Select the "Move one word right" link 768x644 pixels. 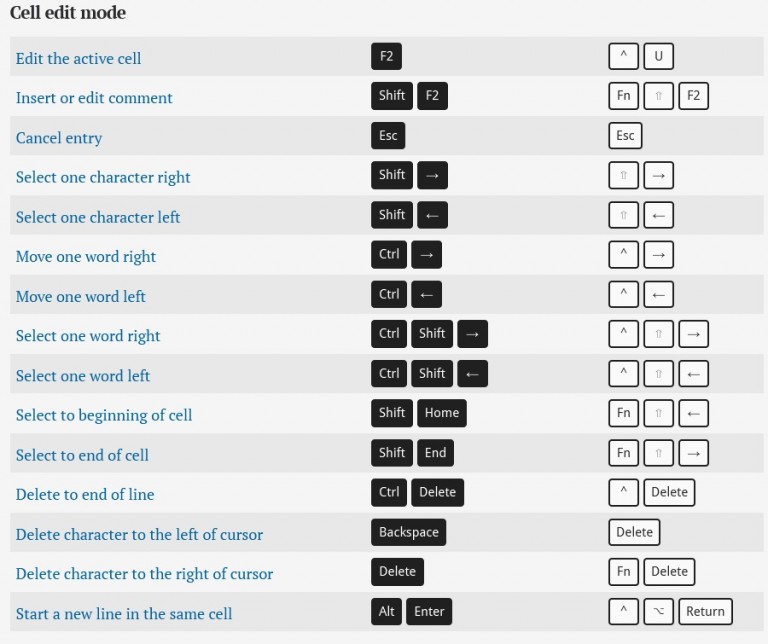[86, 257]
